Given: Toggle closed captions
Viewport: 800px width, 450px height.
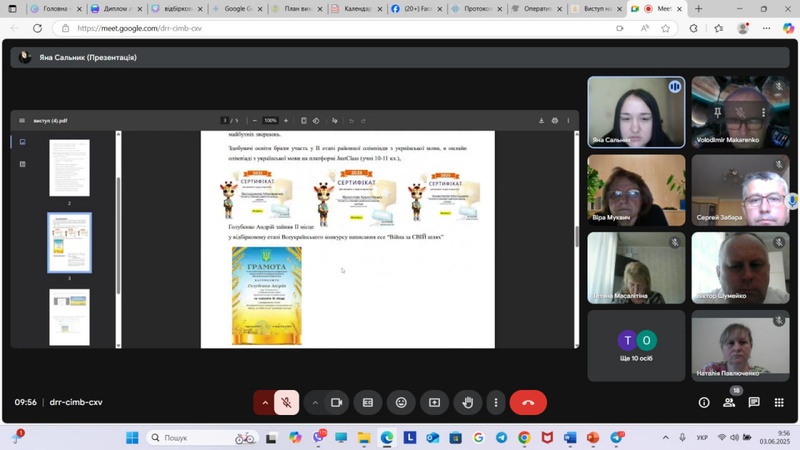Looking at the screenshot, I should (x=368, y=402).
